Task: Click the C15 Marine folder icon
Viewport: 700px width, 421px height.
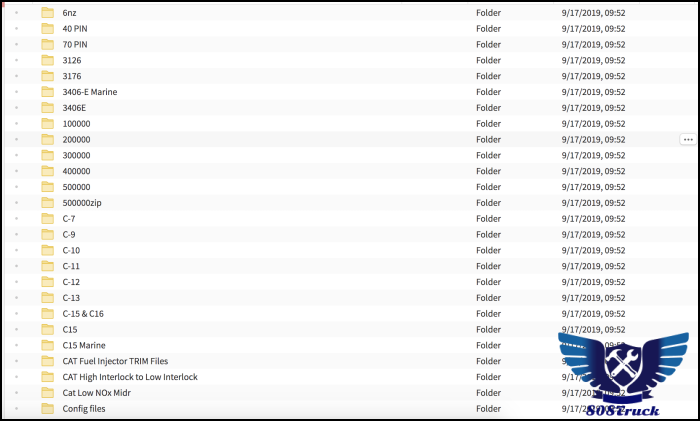Action: [47, 345]
